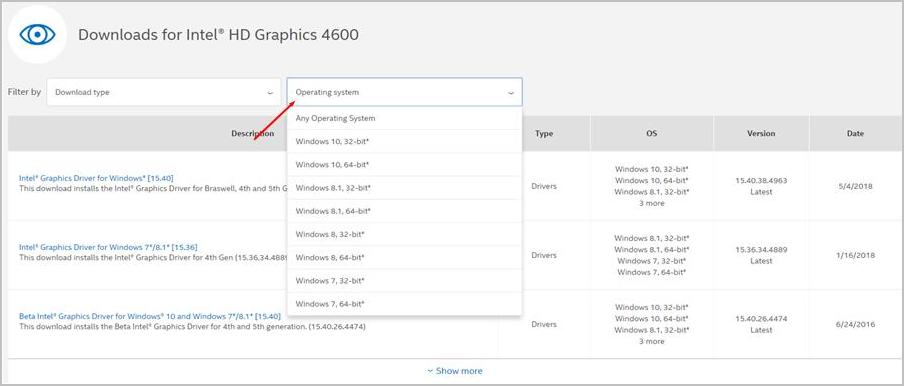This screenshot has width=904, height=386.
Task: Click the 5/4/2018 date cell
Action: [856, 186]
